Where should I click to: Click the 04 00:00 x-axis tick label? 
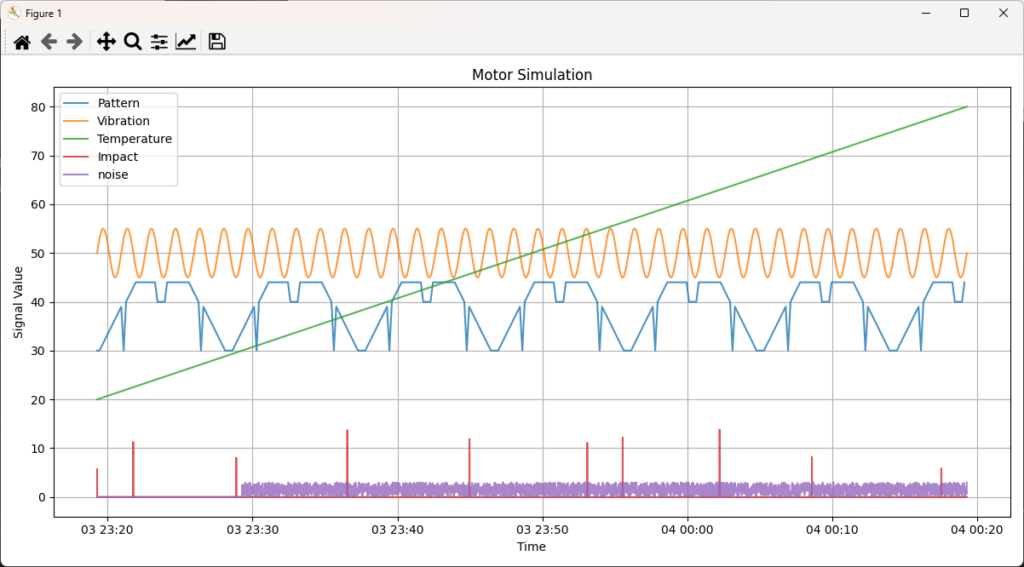click(690, 529)
